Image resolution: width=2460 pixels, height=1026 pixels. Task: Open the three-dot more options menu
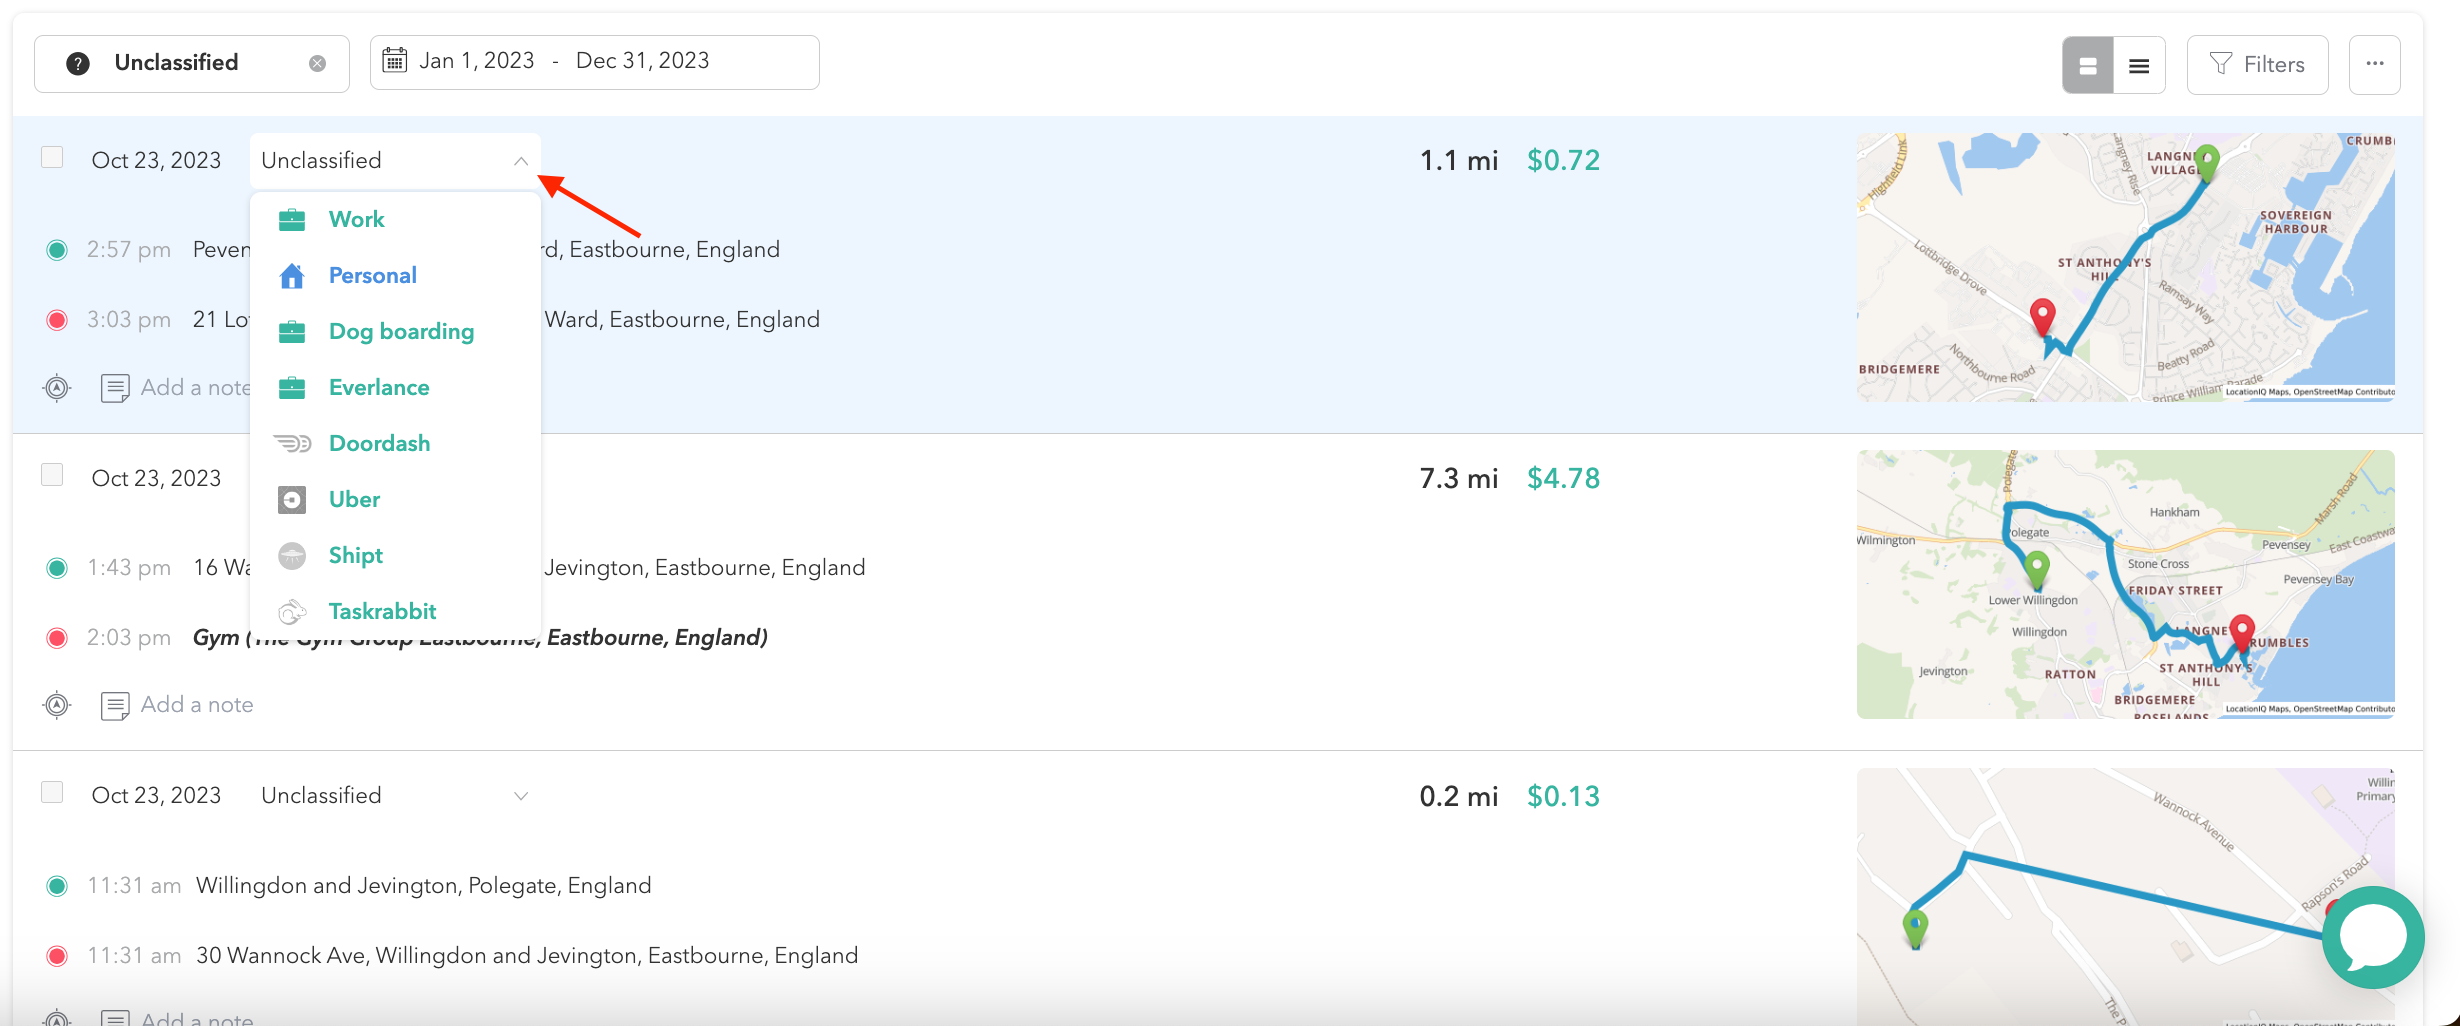[x=2374, y=65]
